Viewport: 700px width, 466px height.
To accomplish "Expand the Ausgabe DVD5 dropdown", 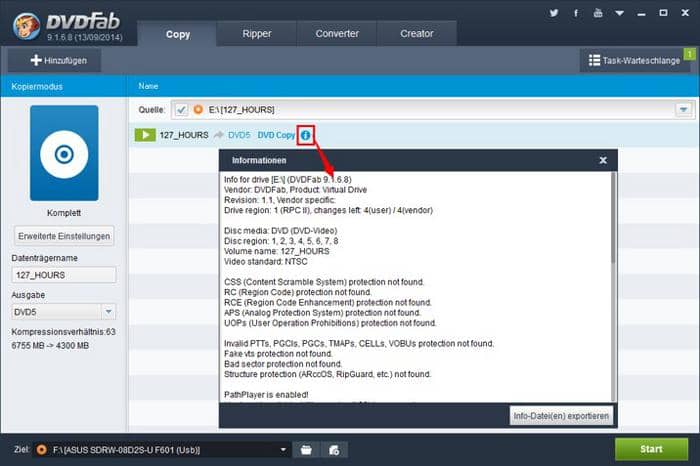I will [x=108, y=312].
